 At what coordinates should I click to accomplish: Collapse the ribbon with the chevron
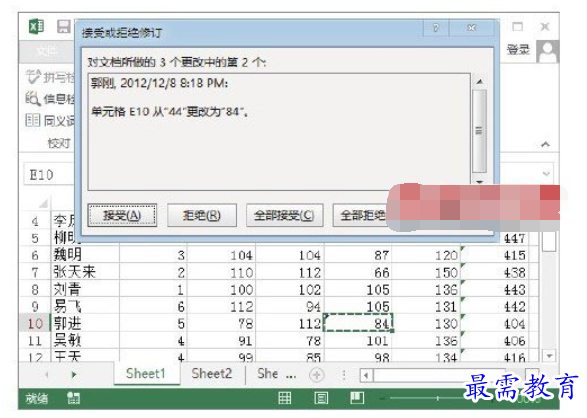(x=545, y=144)
